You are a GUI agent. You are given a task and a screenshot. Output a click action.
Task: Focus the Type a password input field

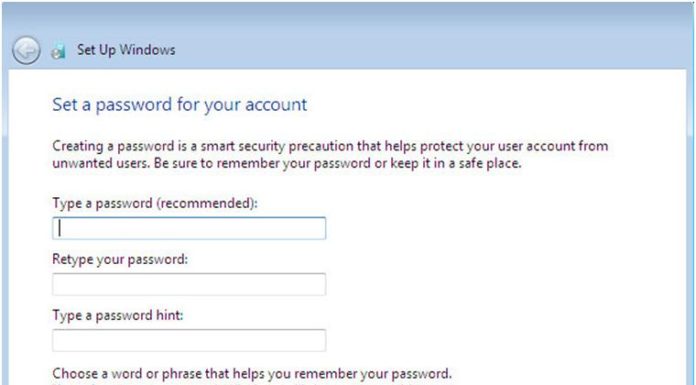click(189, 228)
